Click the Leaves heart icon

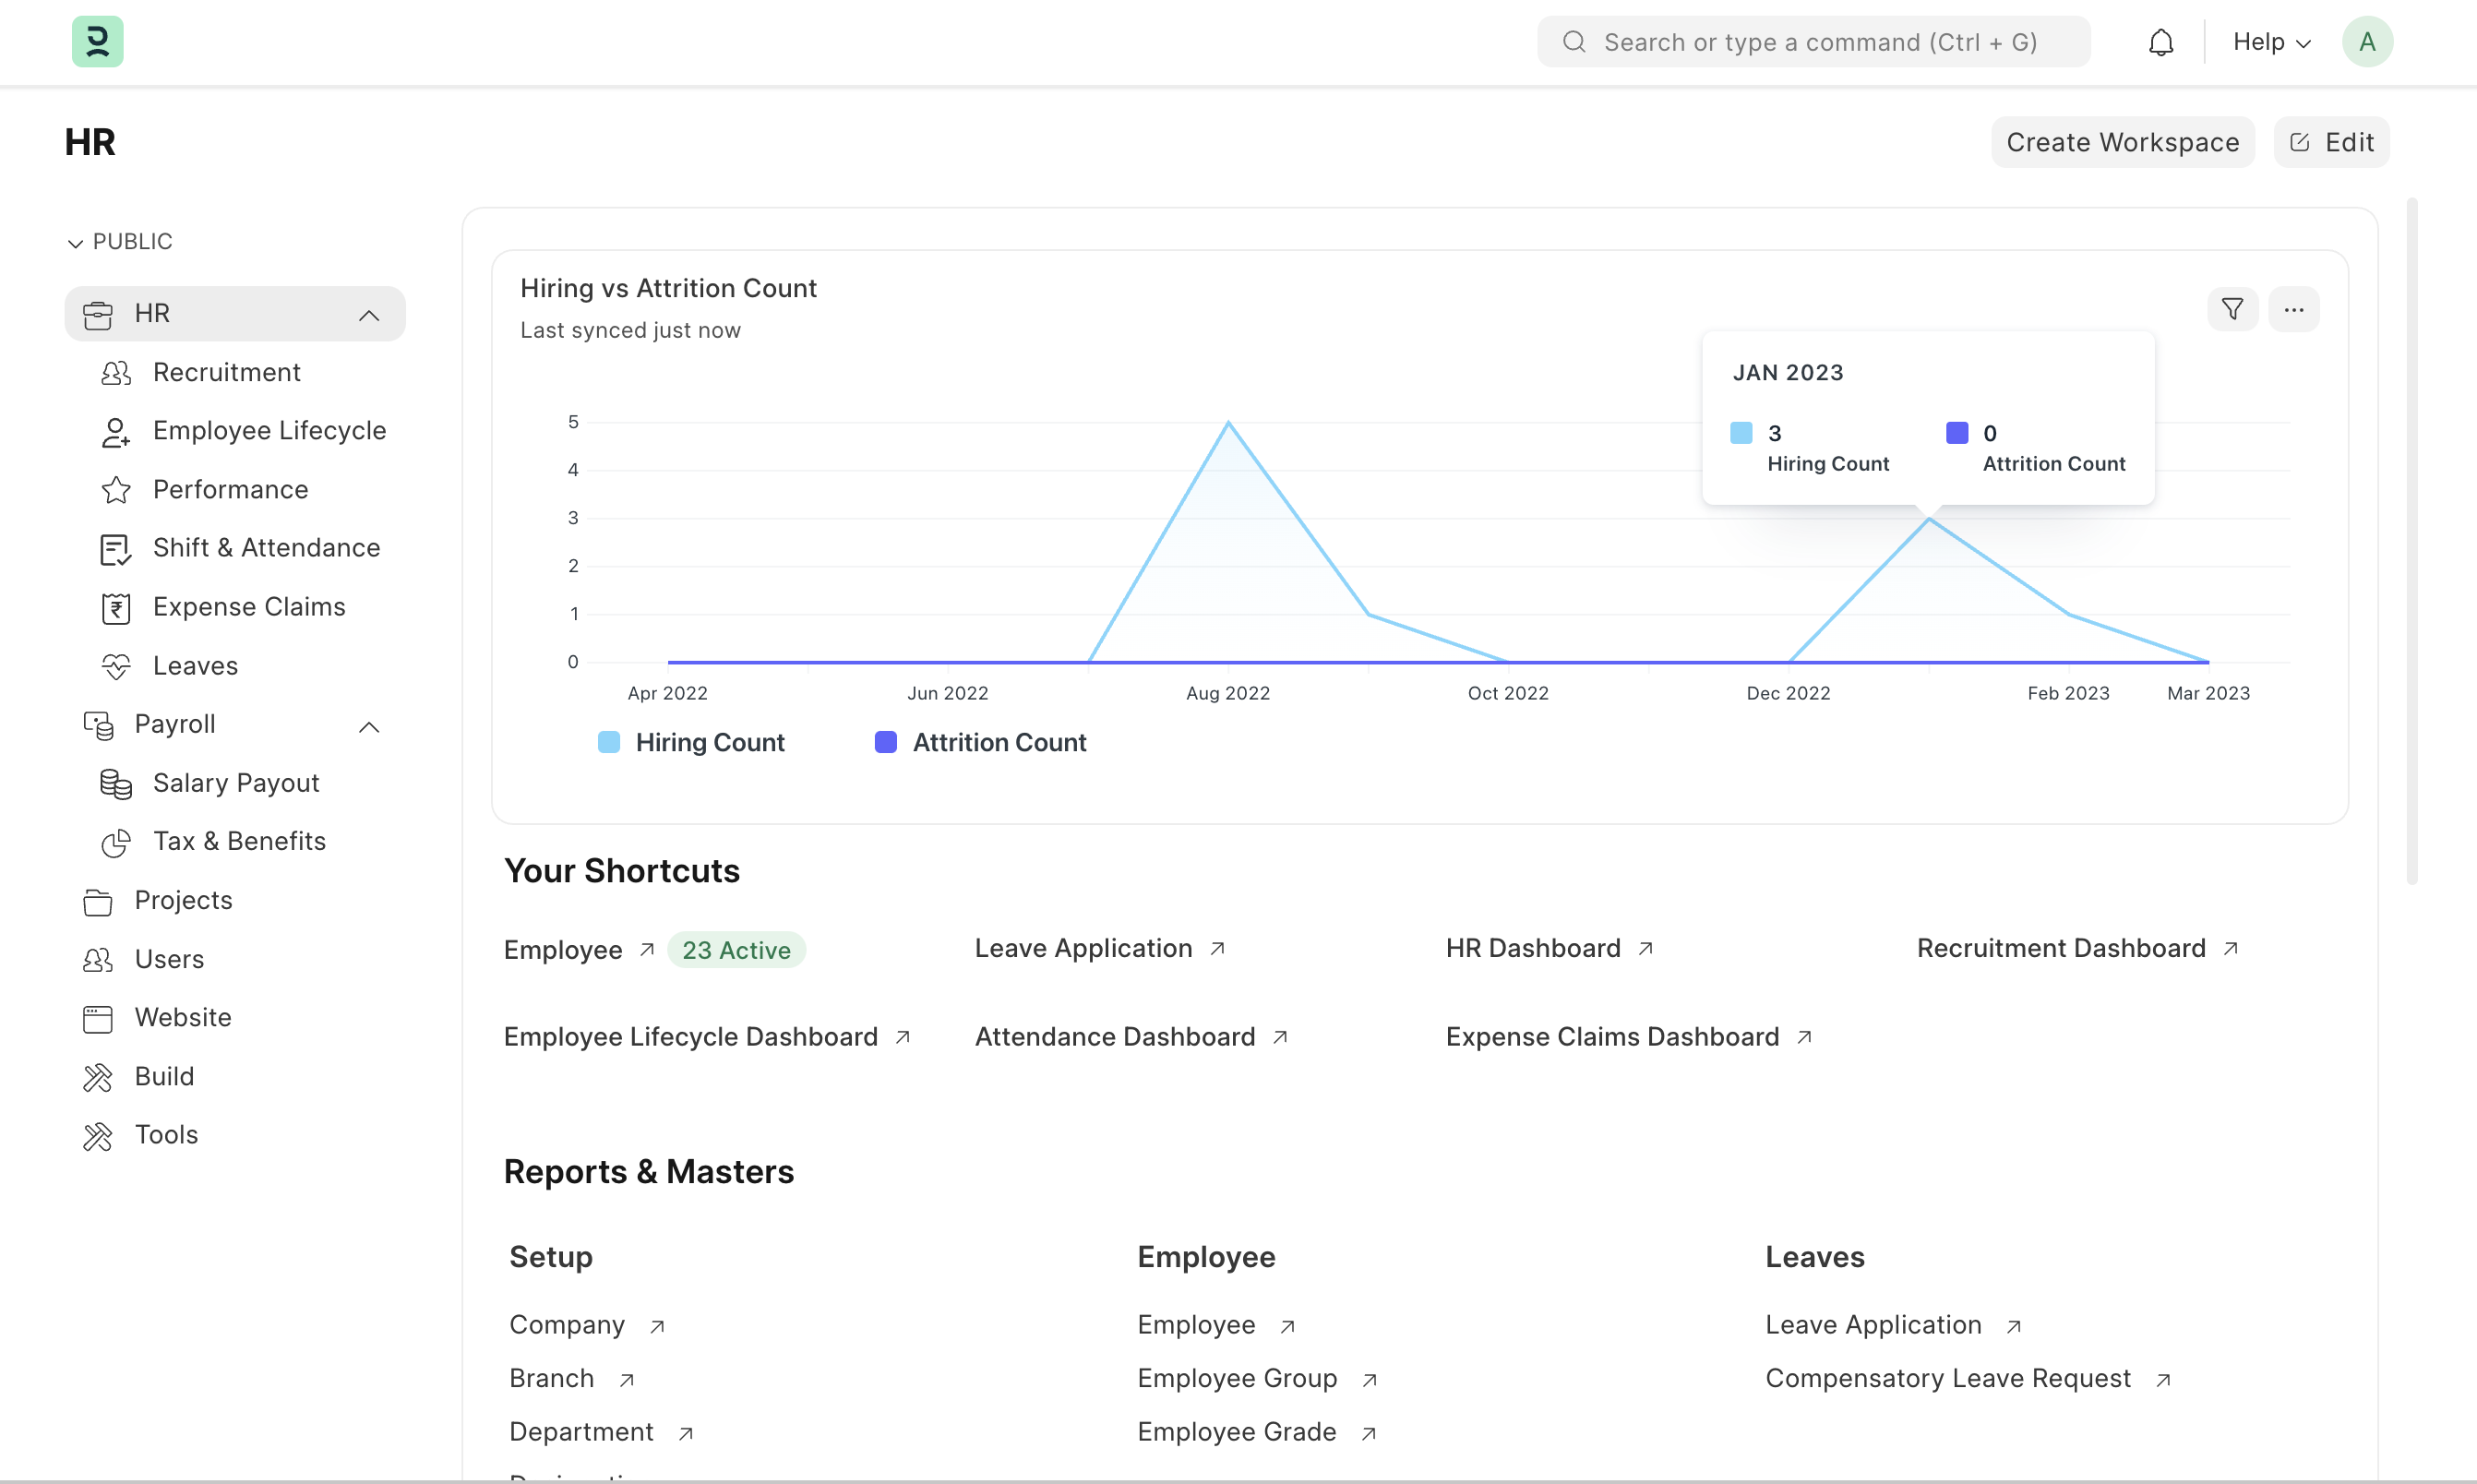coord(116,667)
